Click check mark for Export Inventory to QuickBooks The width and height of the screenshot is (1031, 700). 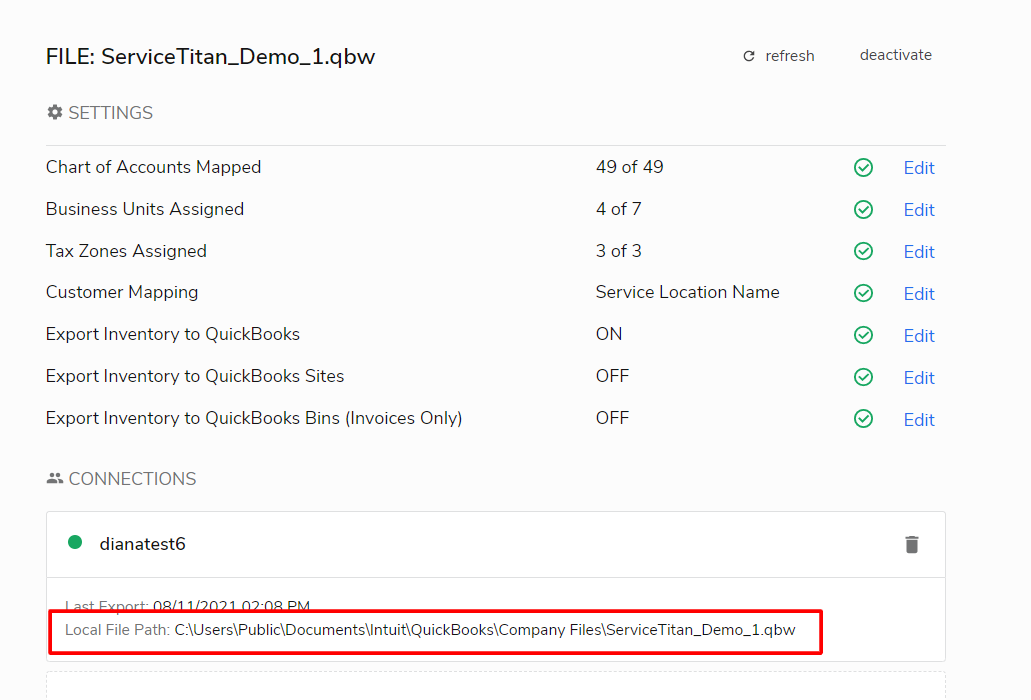(863, 335)
